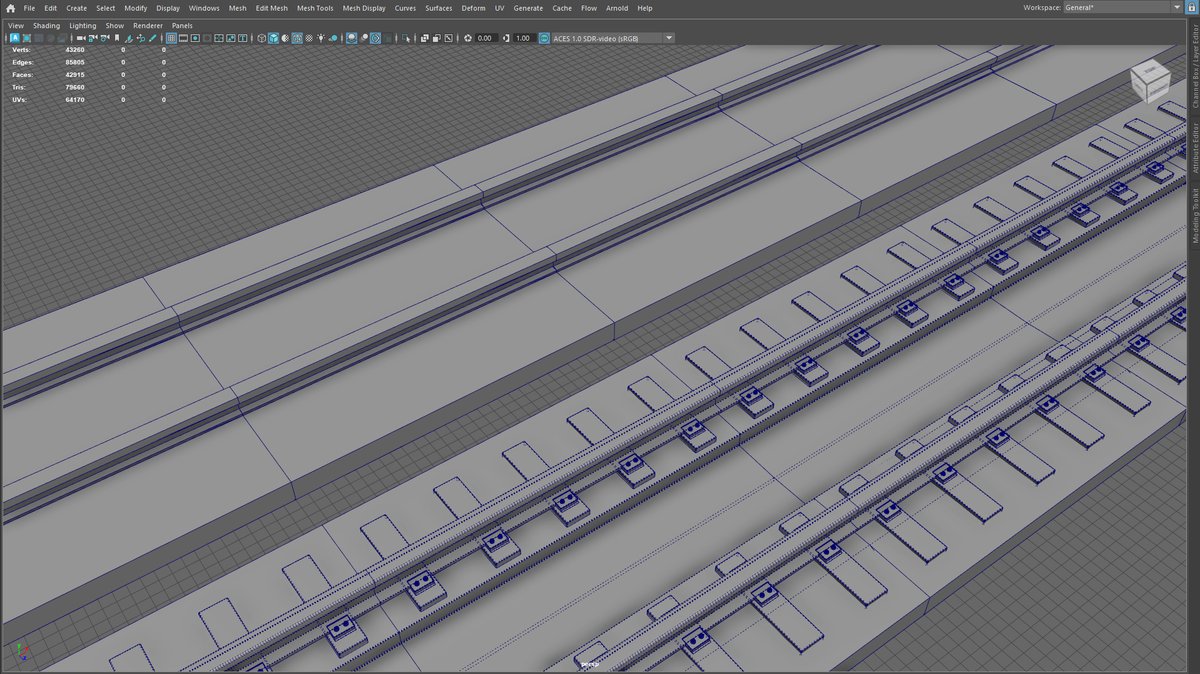The height and width of the screenshot is (674, 1200).
Task: Toggle the Safe Action overlay
Action: pyautogui.click(x=230, y=38)
